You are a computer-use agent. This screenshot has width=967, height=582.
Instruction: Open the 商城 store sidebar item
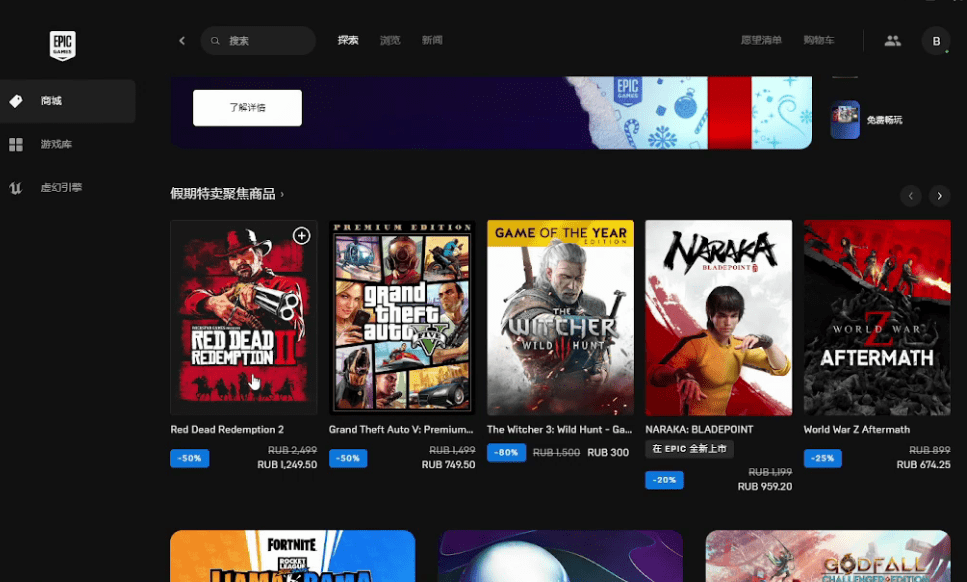[x=68, y=101]
